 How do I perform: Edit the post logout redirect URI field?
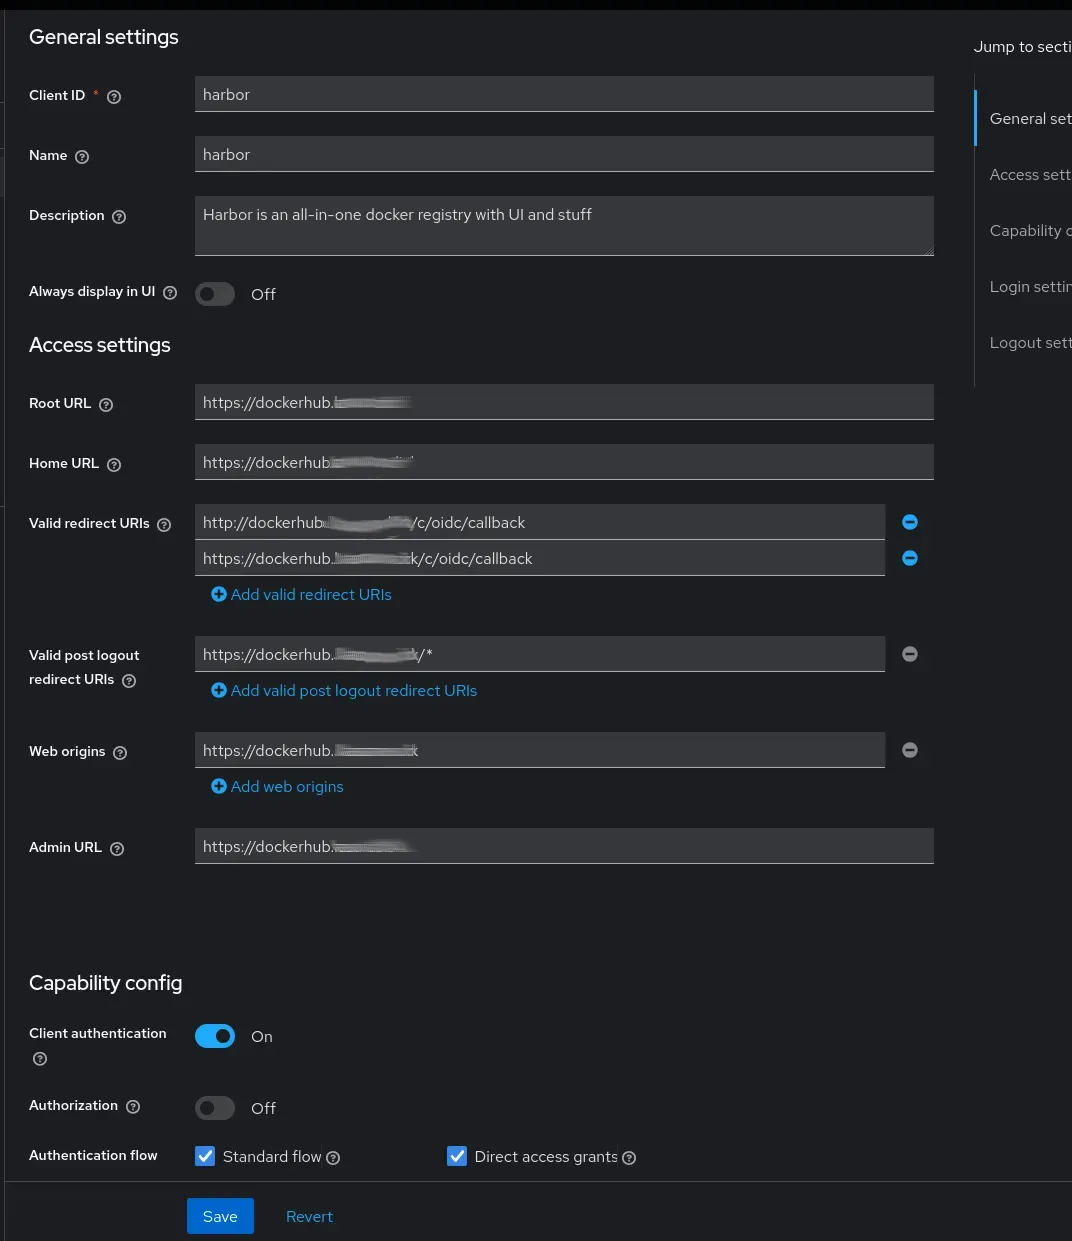[x=540, y=654]
